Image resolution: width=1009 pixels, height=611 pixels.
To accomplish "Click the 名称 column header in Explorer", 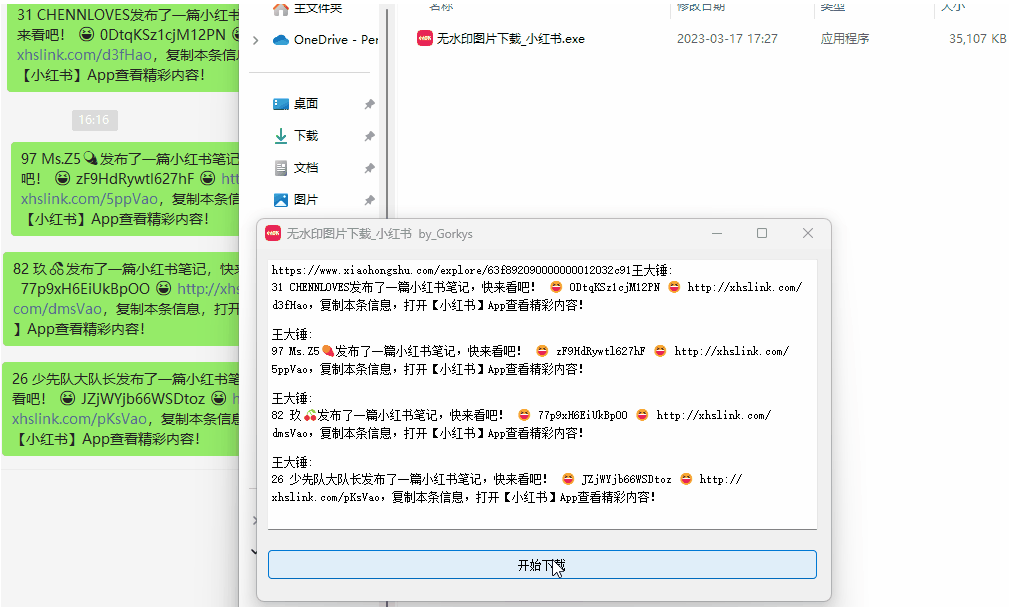I will coord(441,6).
